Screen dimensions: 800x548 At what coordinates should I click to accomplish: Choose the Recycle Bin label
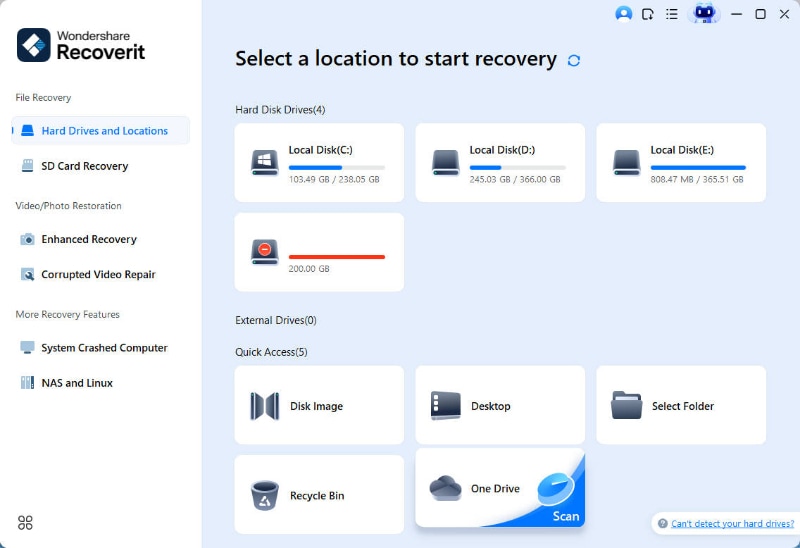317,495
